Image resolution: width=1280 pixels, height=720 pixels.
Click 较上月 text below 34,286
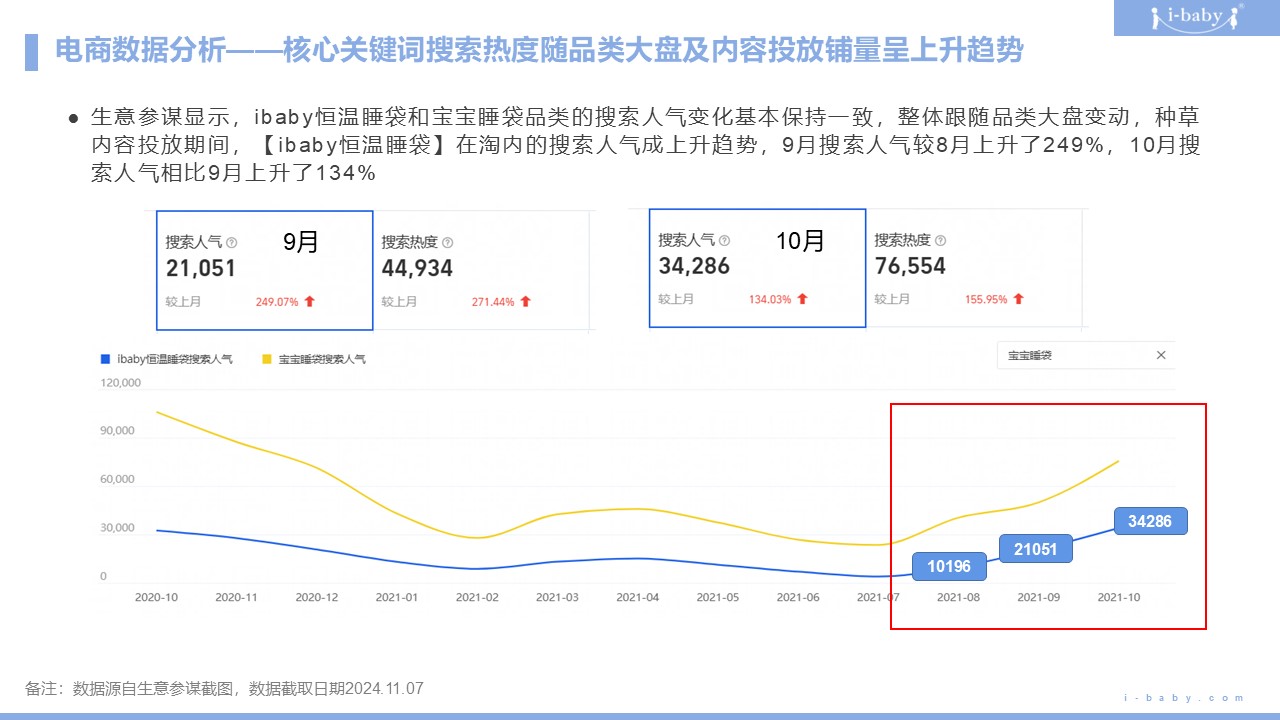(676, 299)
